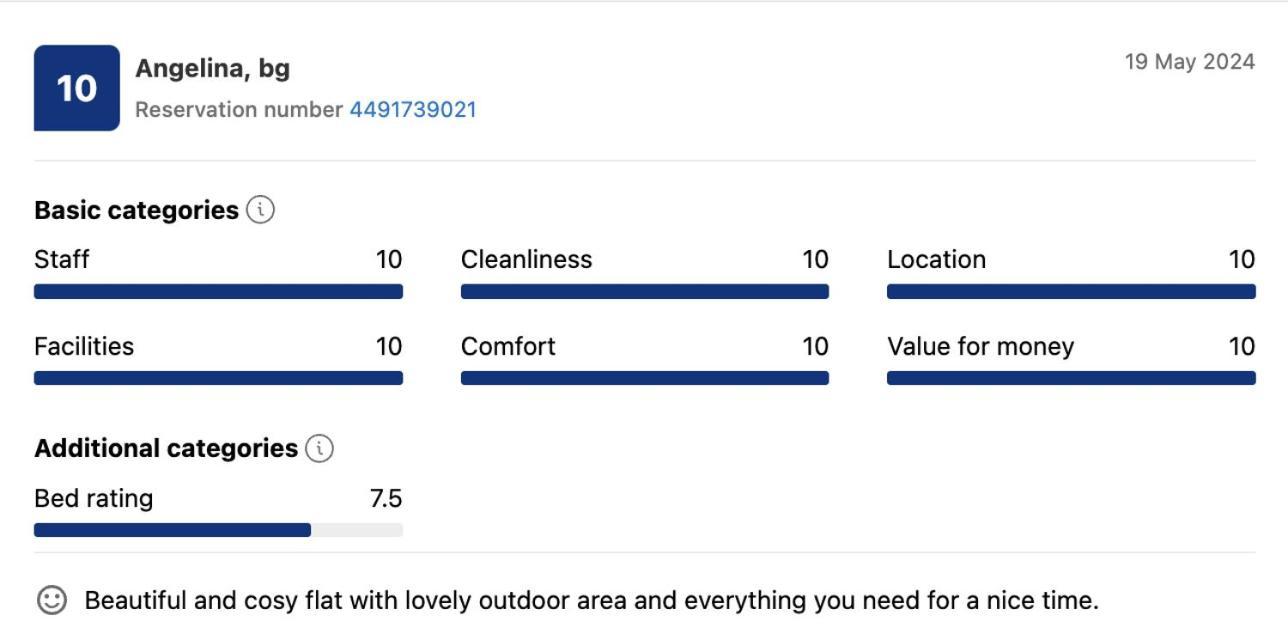Viewport: 1288px width, 640px height.
Task: Click the Additional categories heading
Action: pyautogui.click(x=166, y=448)
